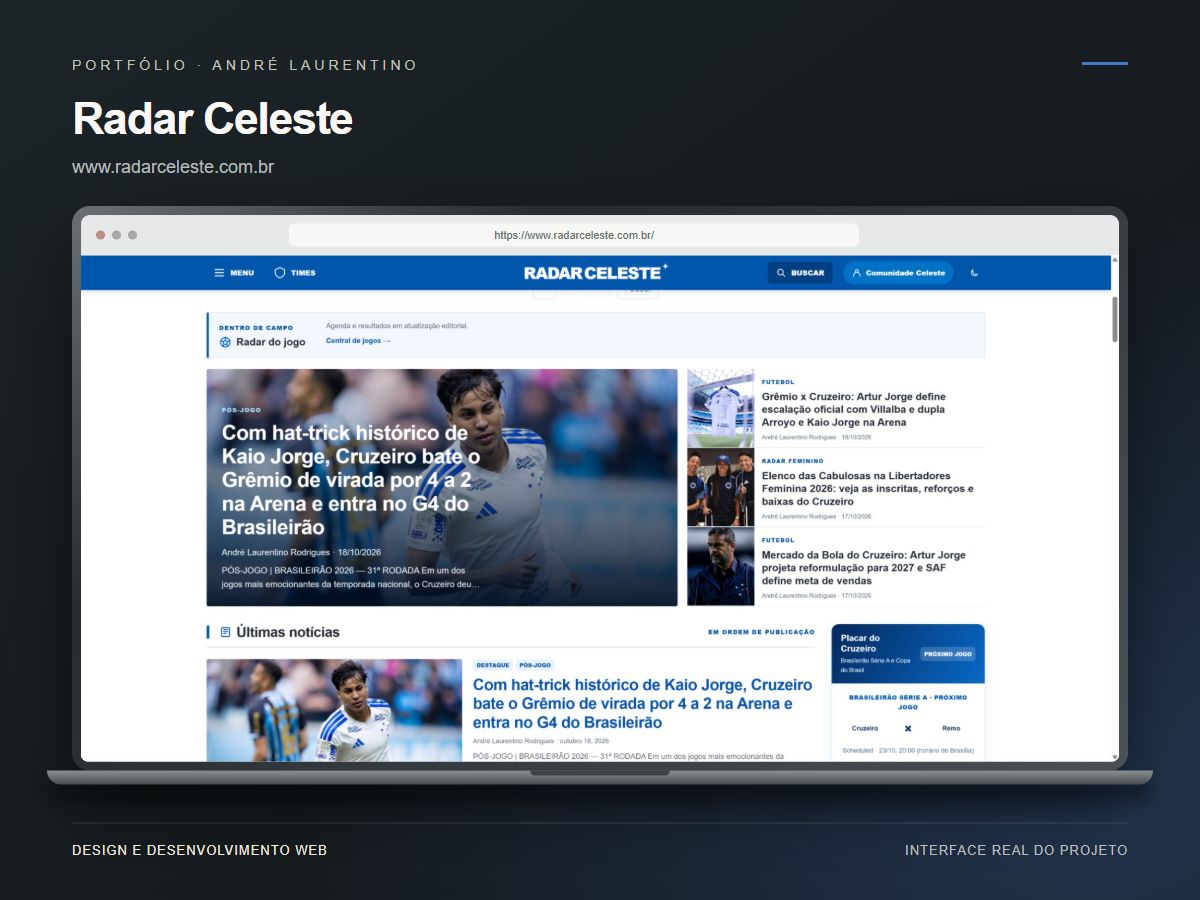Click the soccer ball Radar do jogo icon
The width and height of the screenshot is (1200, 900).
[225, 342]
